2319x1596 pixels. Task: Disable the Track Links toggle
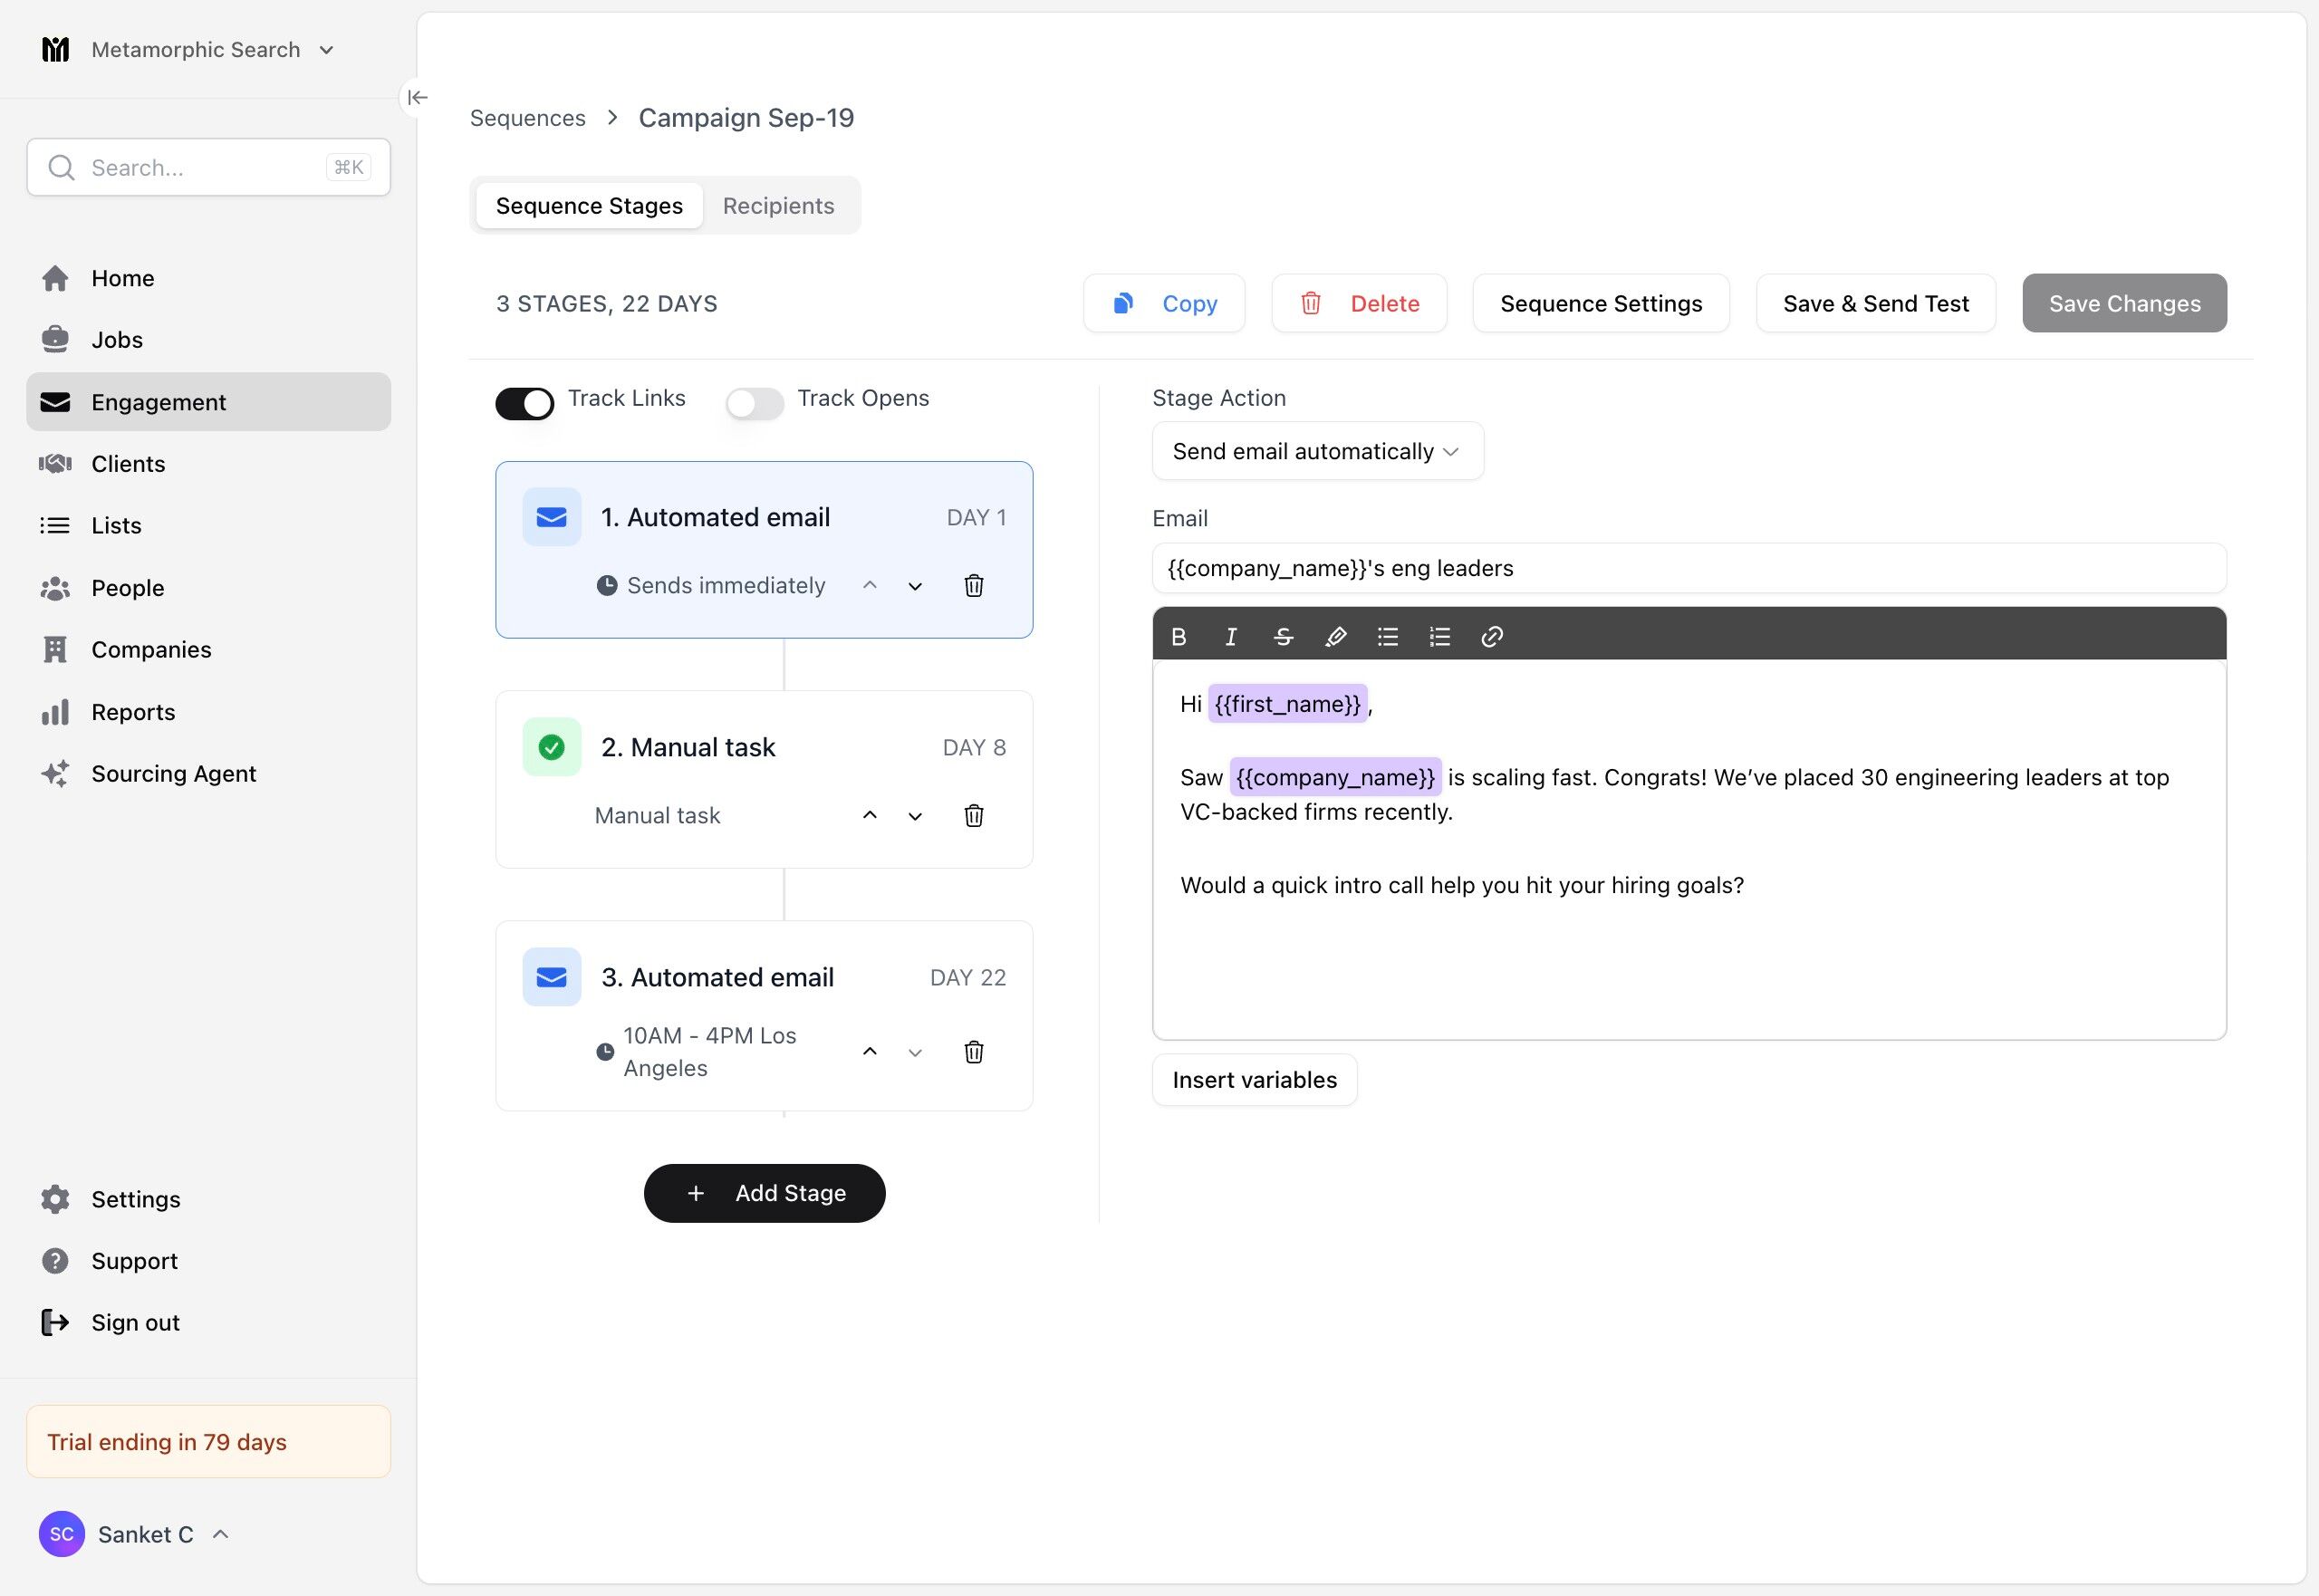click(x=524, y=403)
